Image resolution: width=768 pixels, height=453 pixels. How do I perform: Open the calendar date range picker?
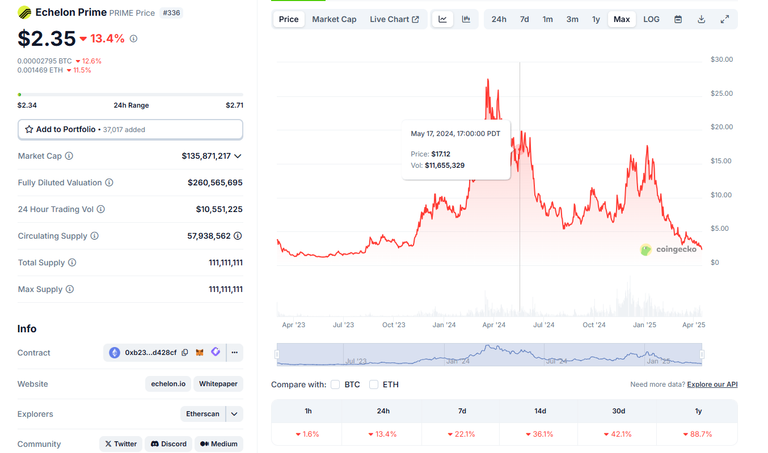[x=678, y=19]
